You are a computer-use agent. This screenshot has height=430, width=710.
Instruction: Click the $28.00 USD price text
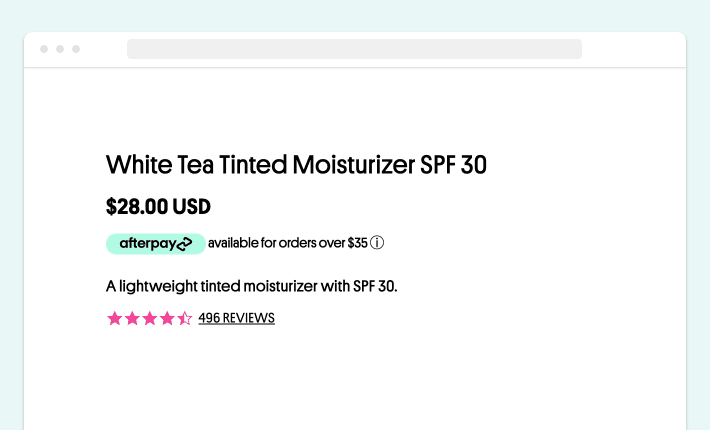click(158, 206)
